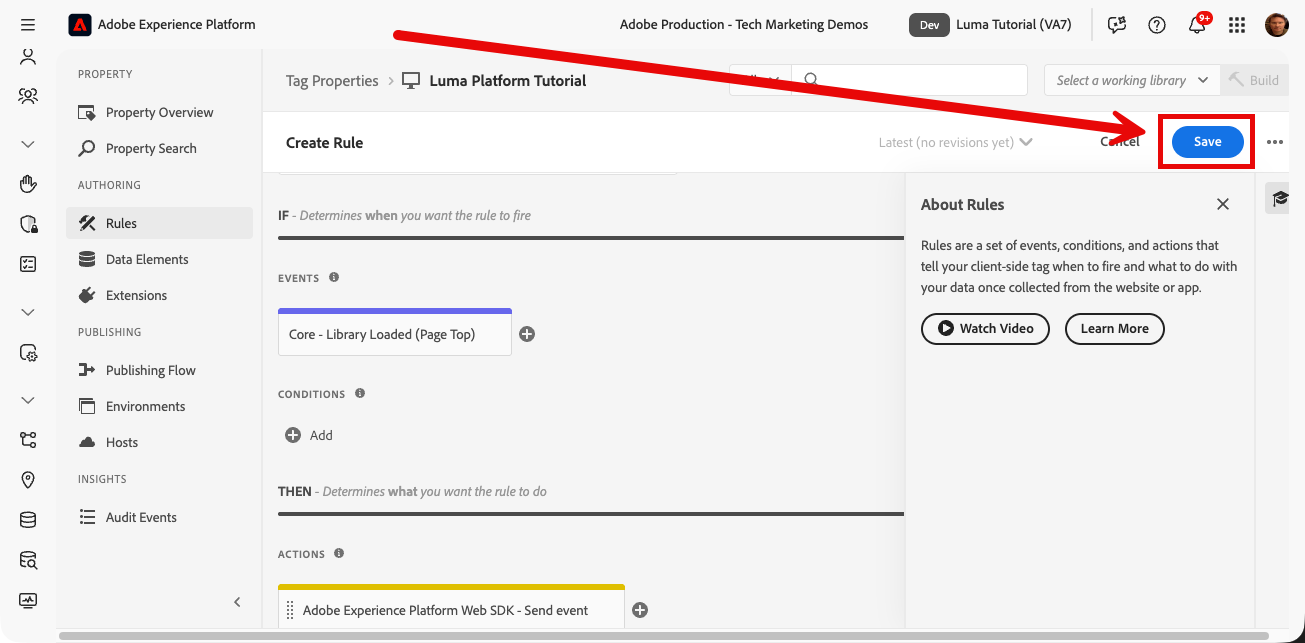This screenshot has width=1305, height=643.
Task: Open Select a working library dropdown
Action: (1132, 80)
